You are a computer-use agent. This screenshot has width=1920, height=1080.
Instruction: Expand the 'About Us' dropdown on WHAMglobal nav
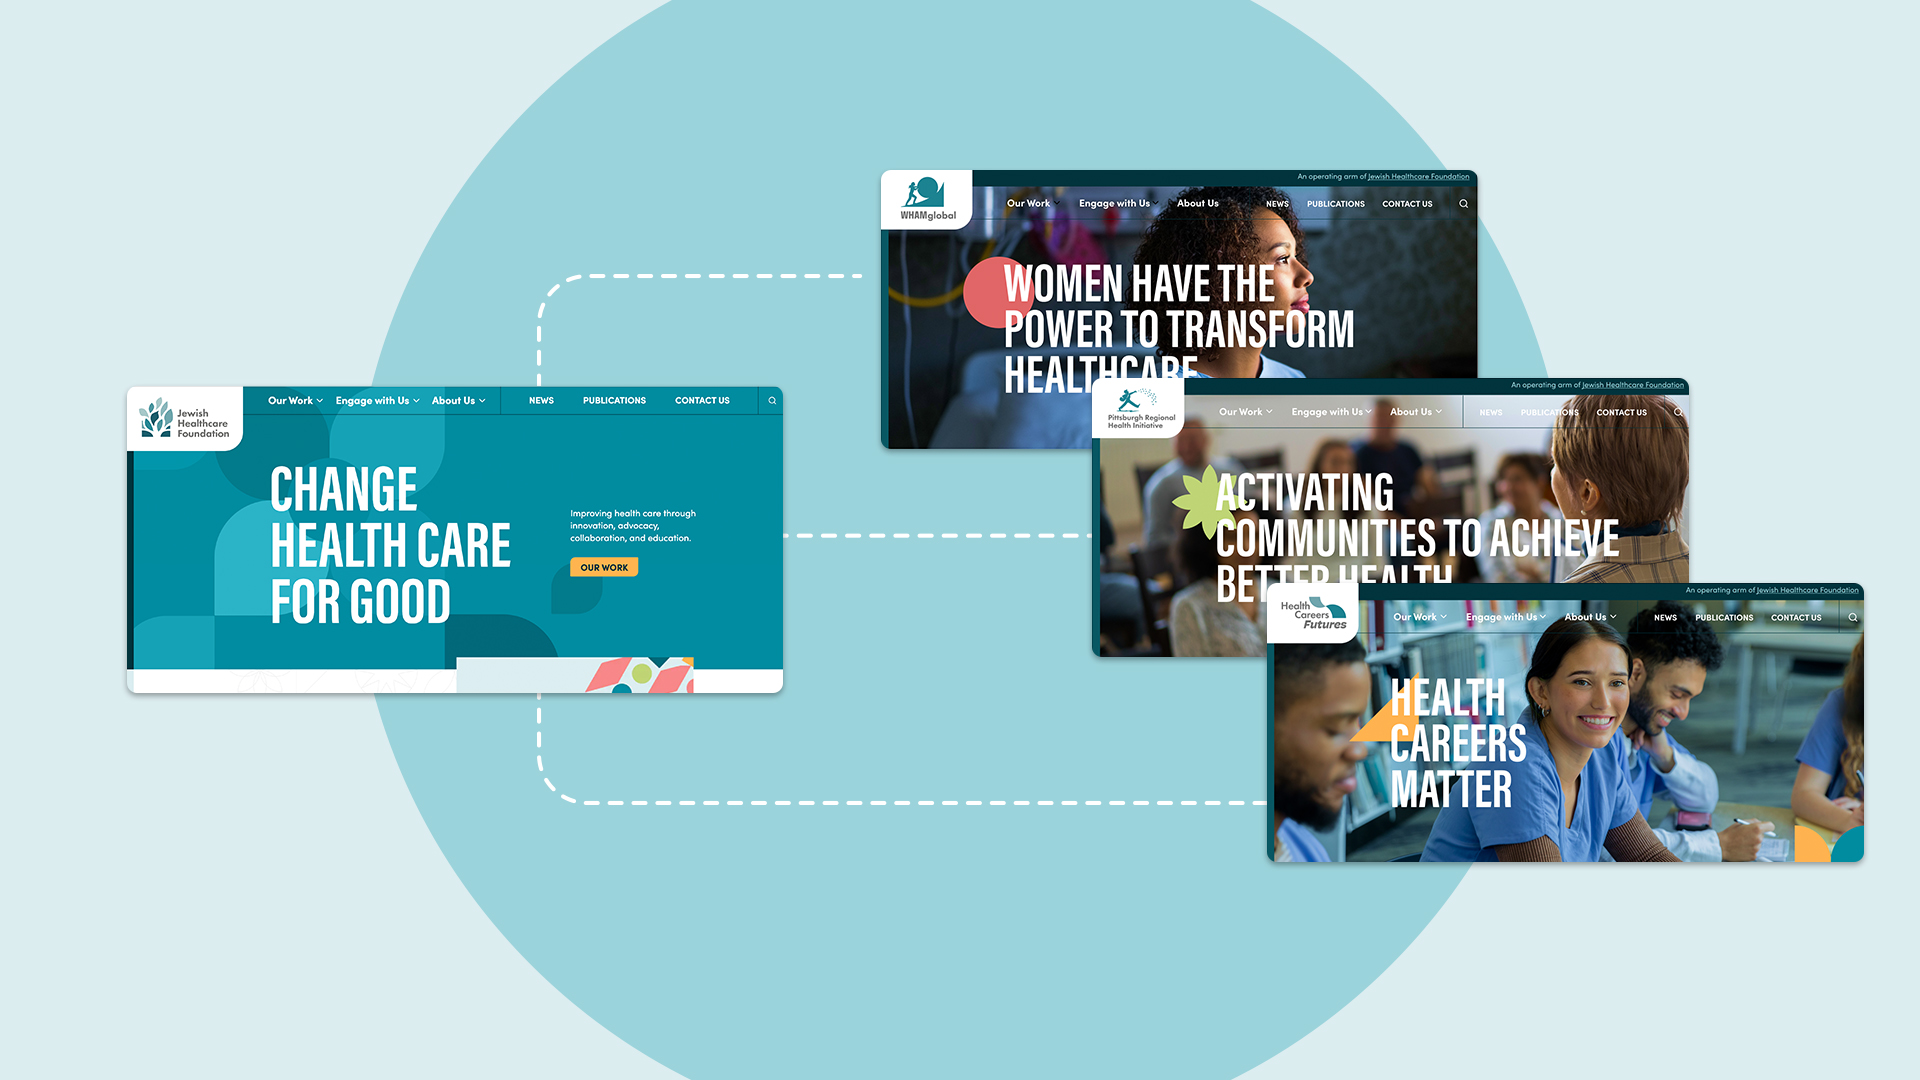1196,203
